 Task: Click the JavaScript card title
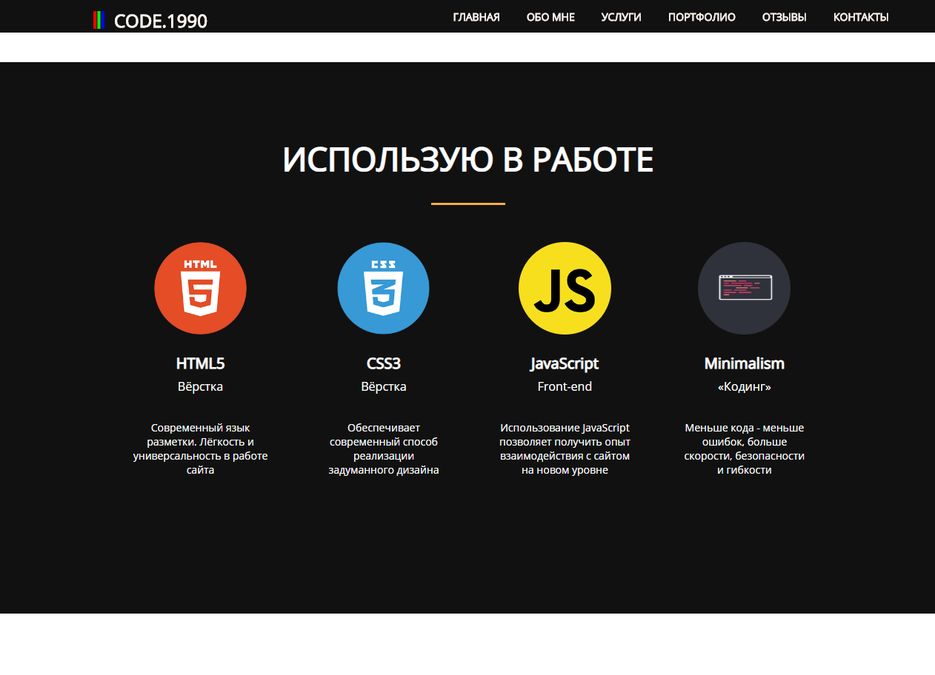(565, 364)
